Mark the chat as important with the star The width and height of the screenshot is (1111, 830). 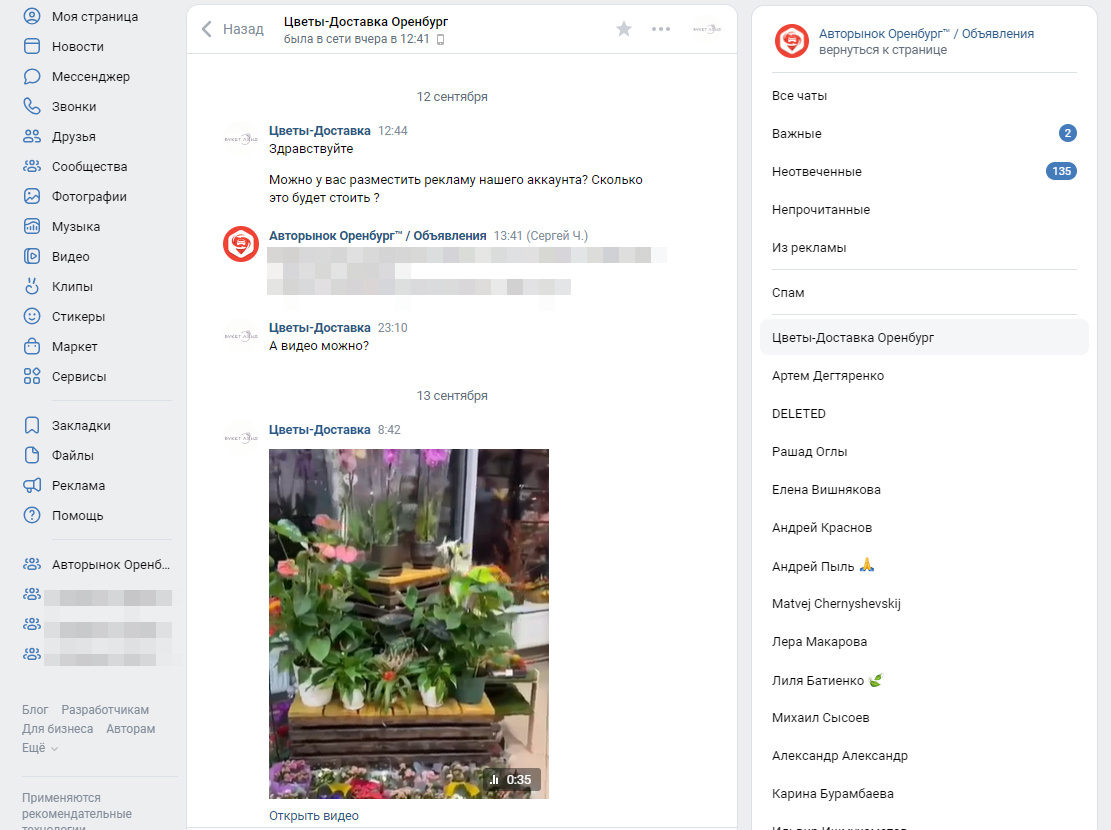tap(624, 29)
